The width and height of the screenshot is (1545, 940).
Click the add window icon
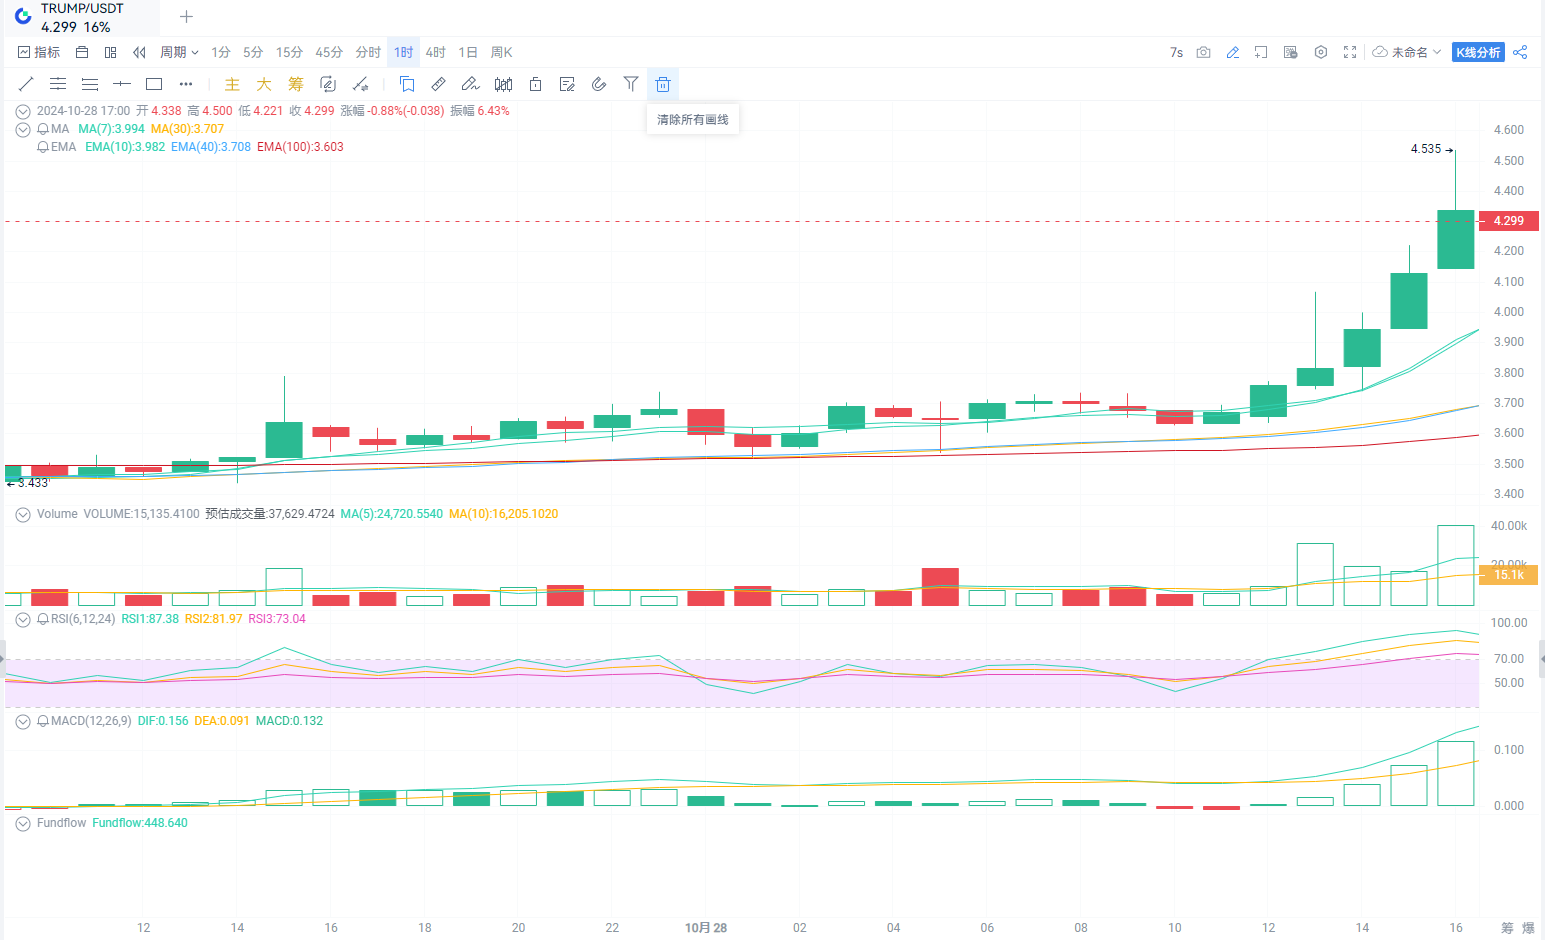(1262, 52)
